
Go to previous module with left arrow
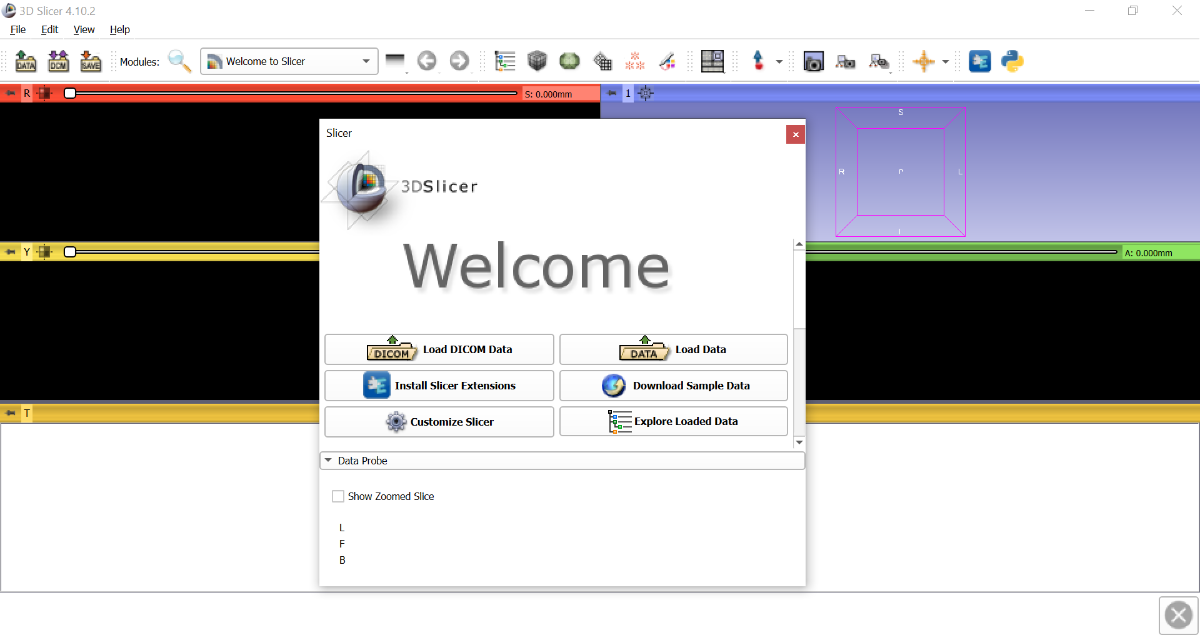[x=427, y=61]
